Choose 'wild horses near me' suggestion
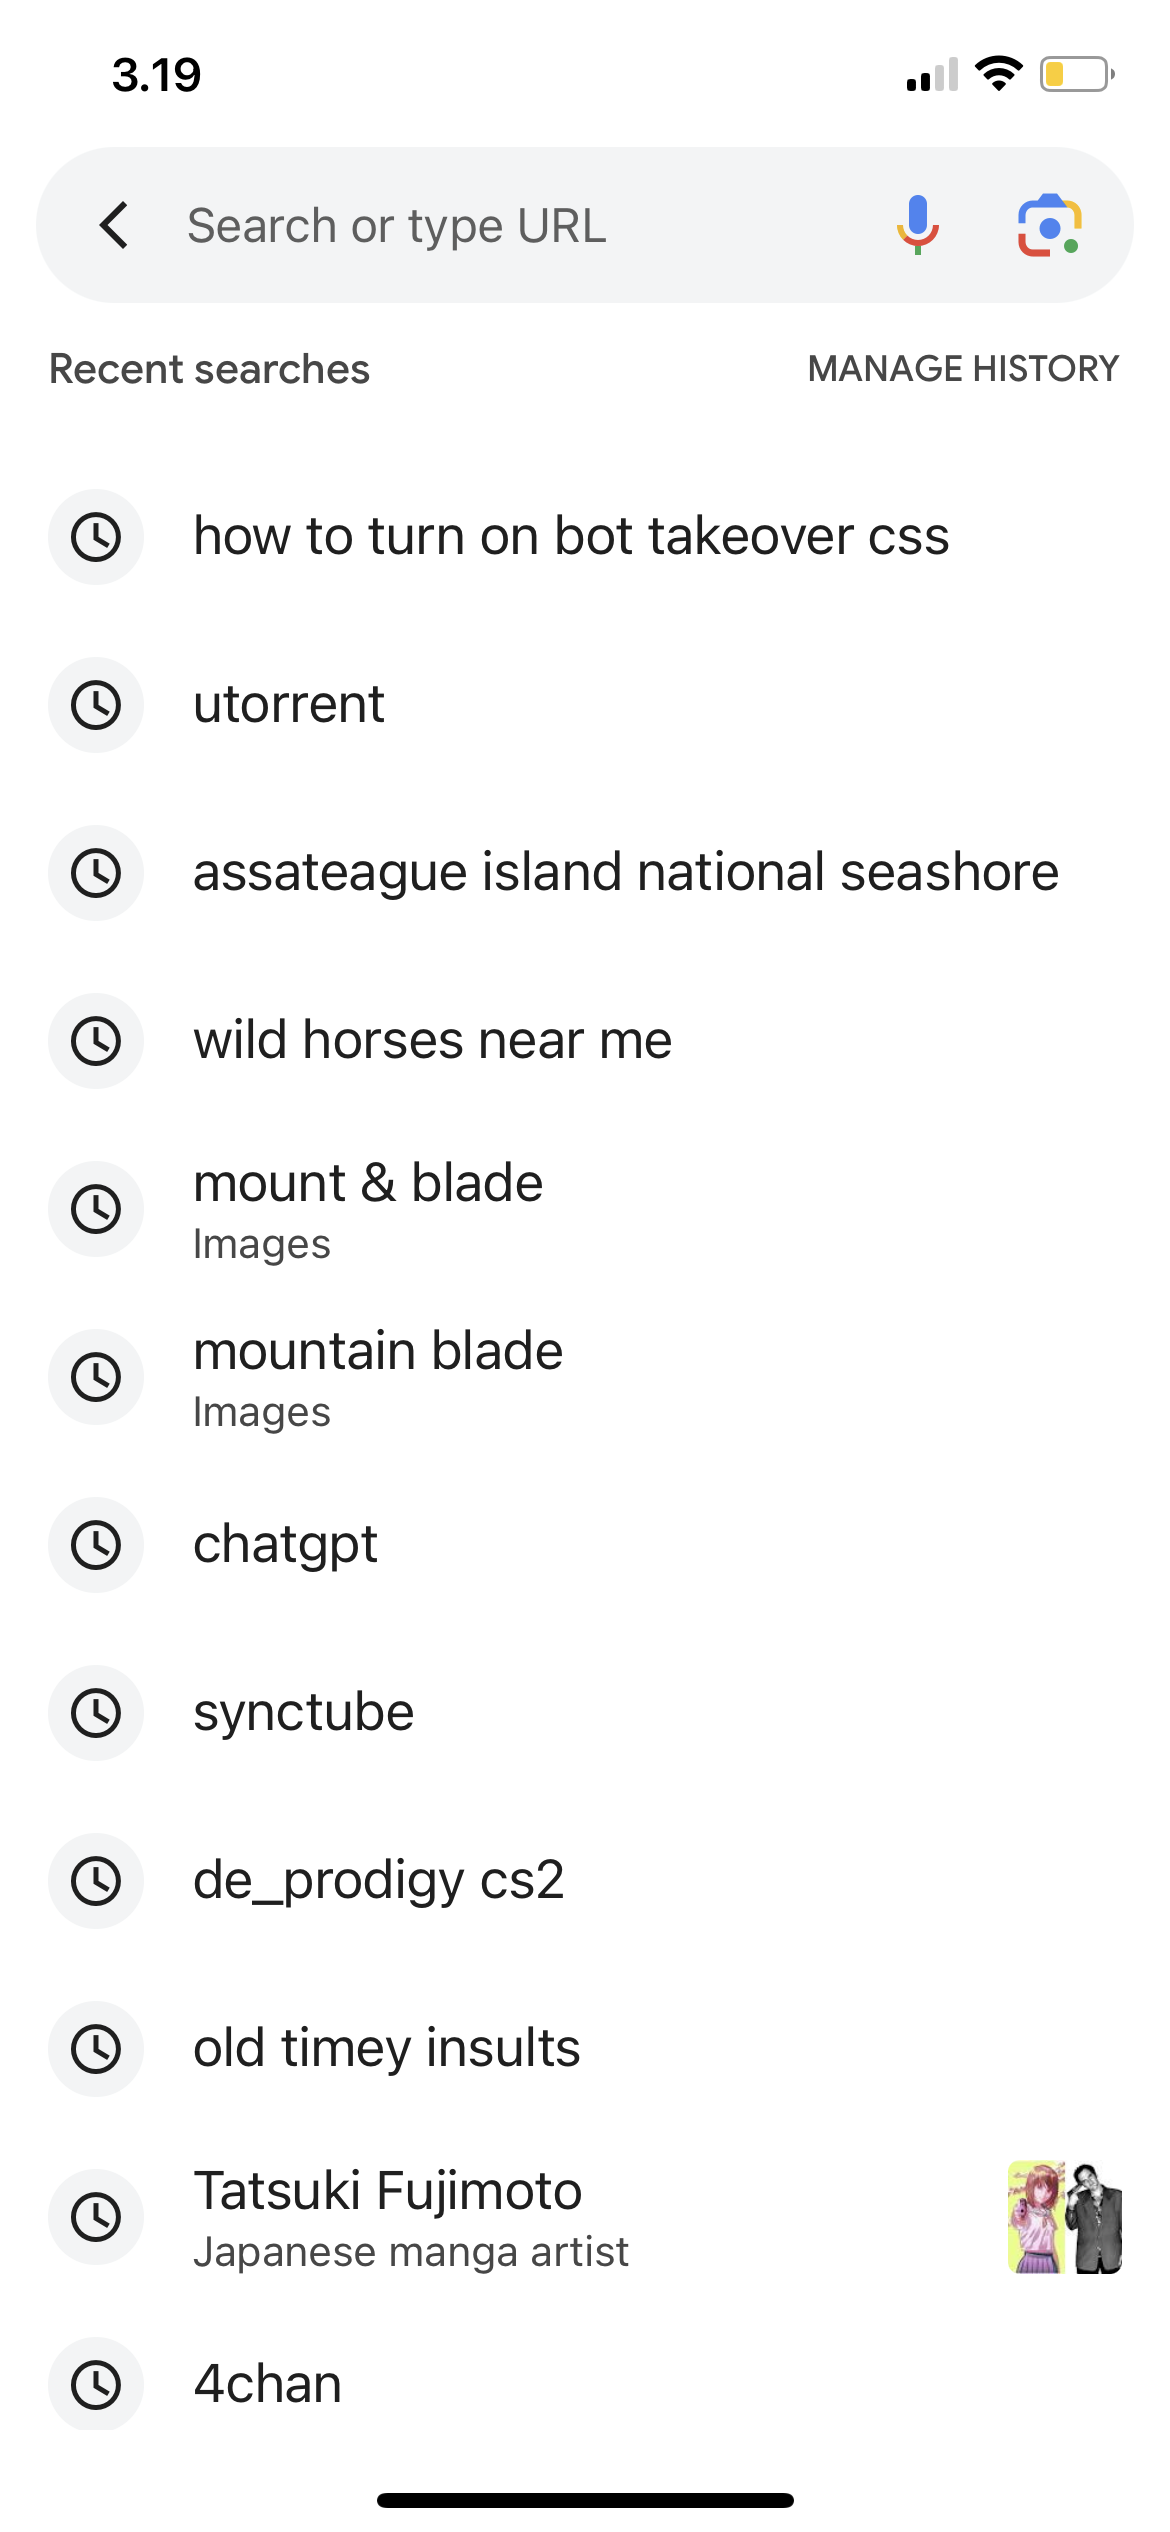 [585, 1041]
